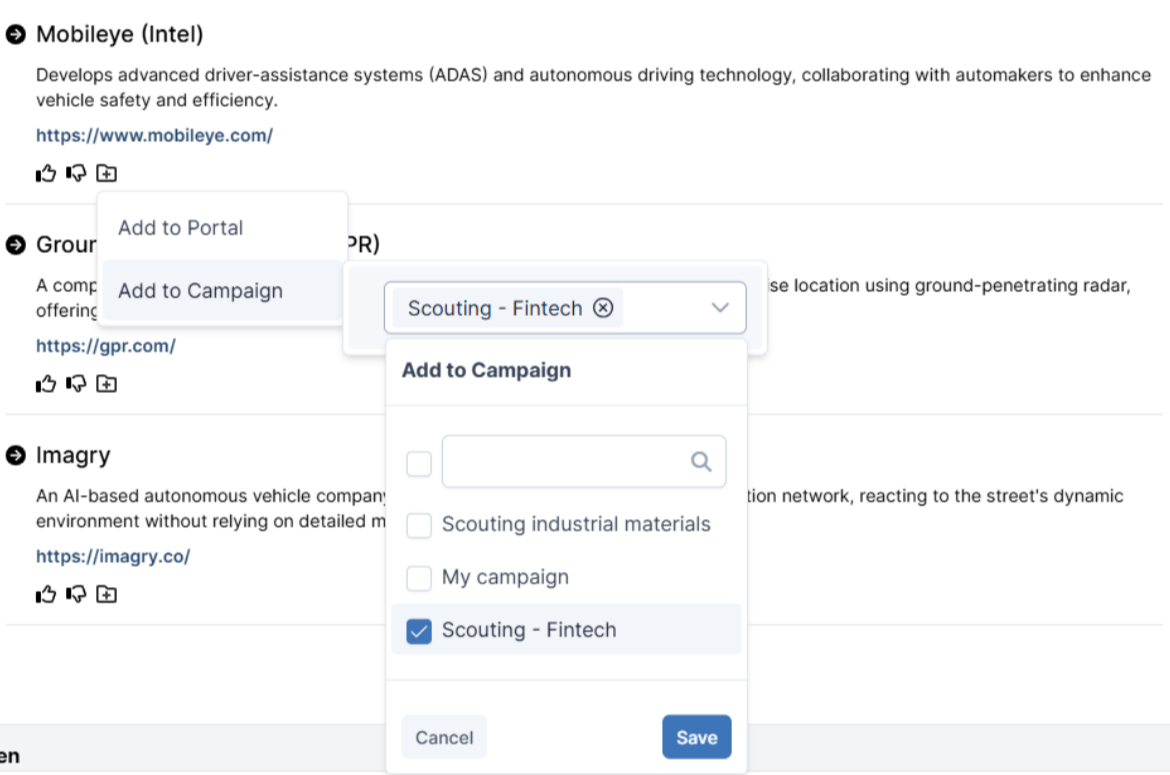1170x775 pixels.
Task: Cancel the Add to Campaign dialog
Action: (444, 737)
